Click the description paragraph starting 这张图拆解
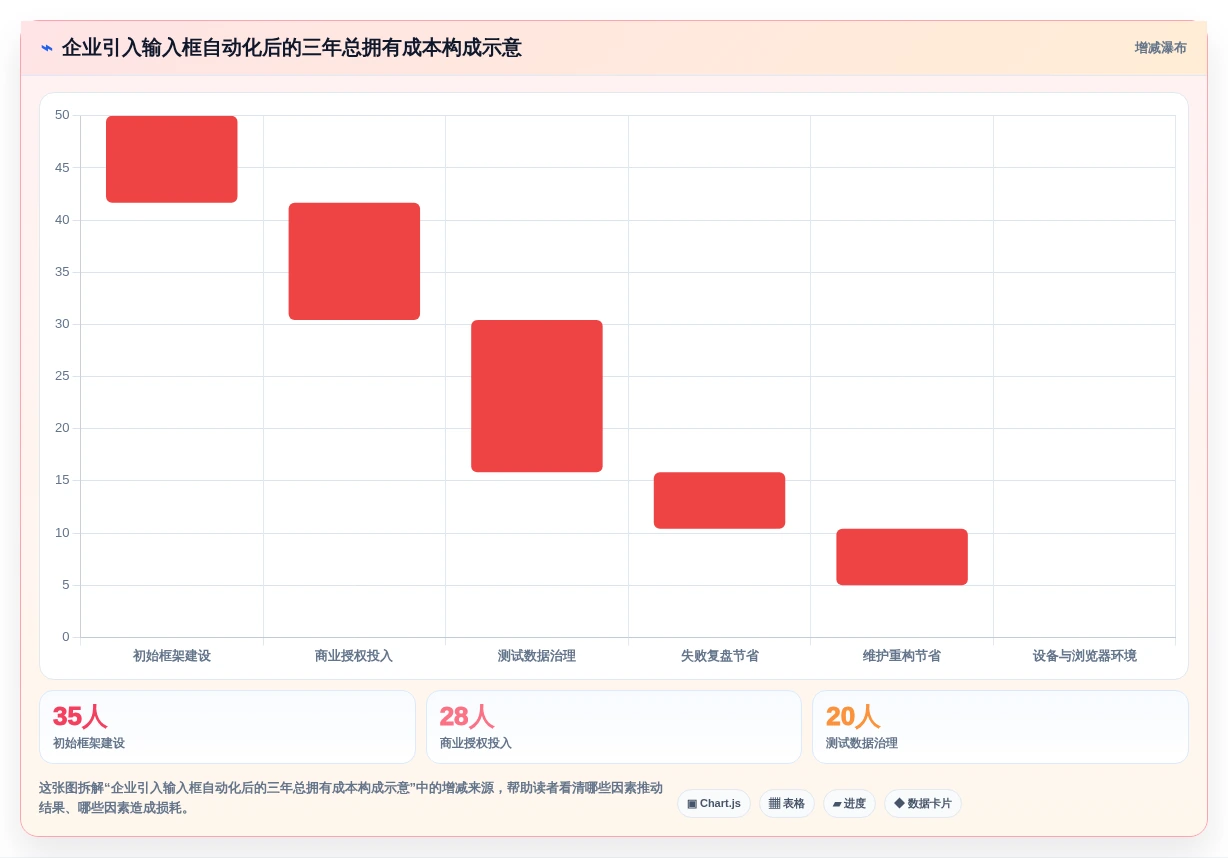1228x858 pixels. [x=351, y=798]
